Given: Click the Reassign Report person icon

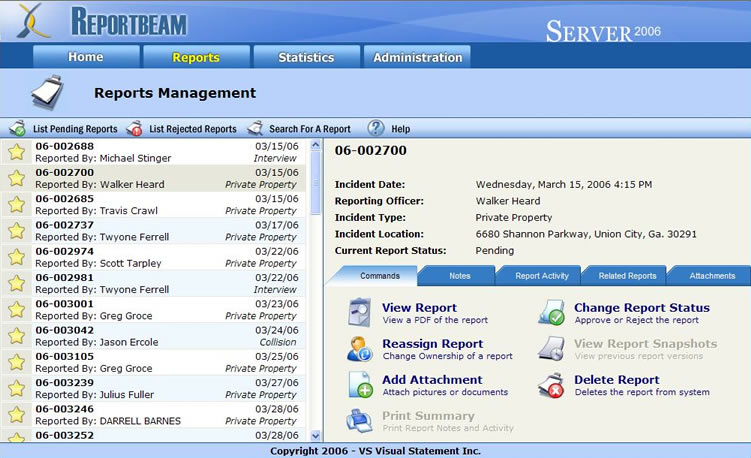Looking at the screenshot, I should [x=359, y=348].
